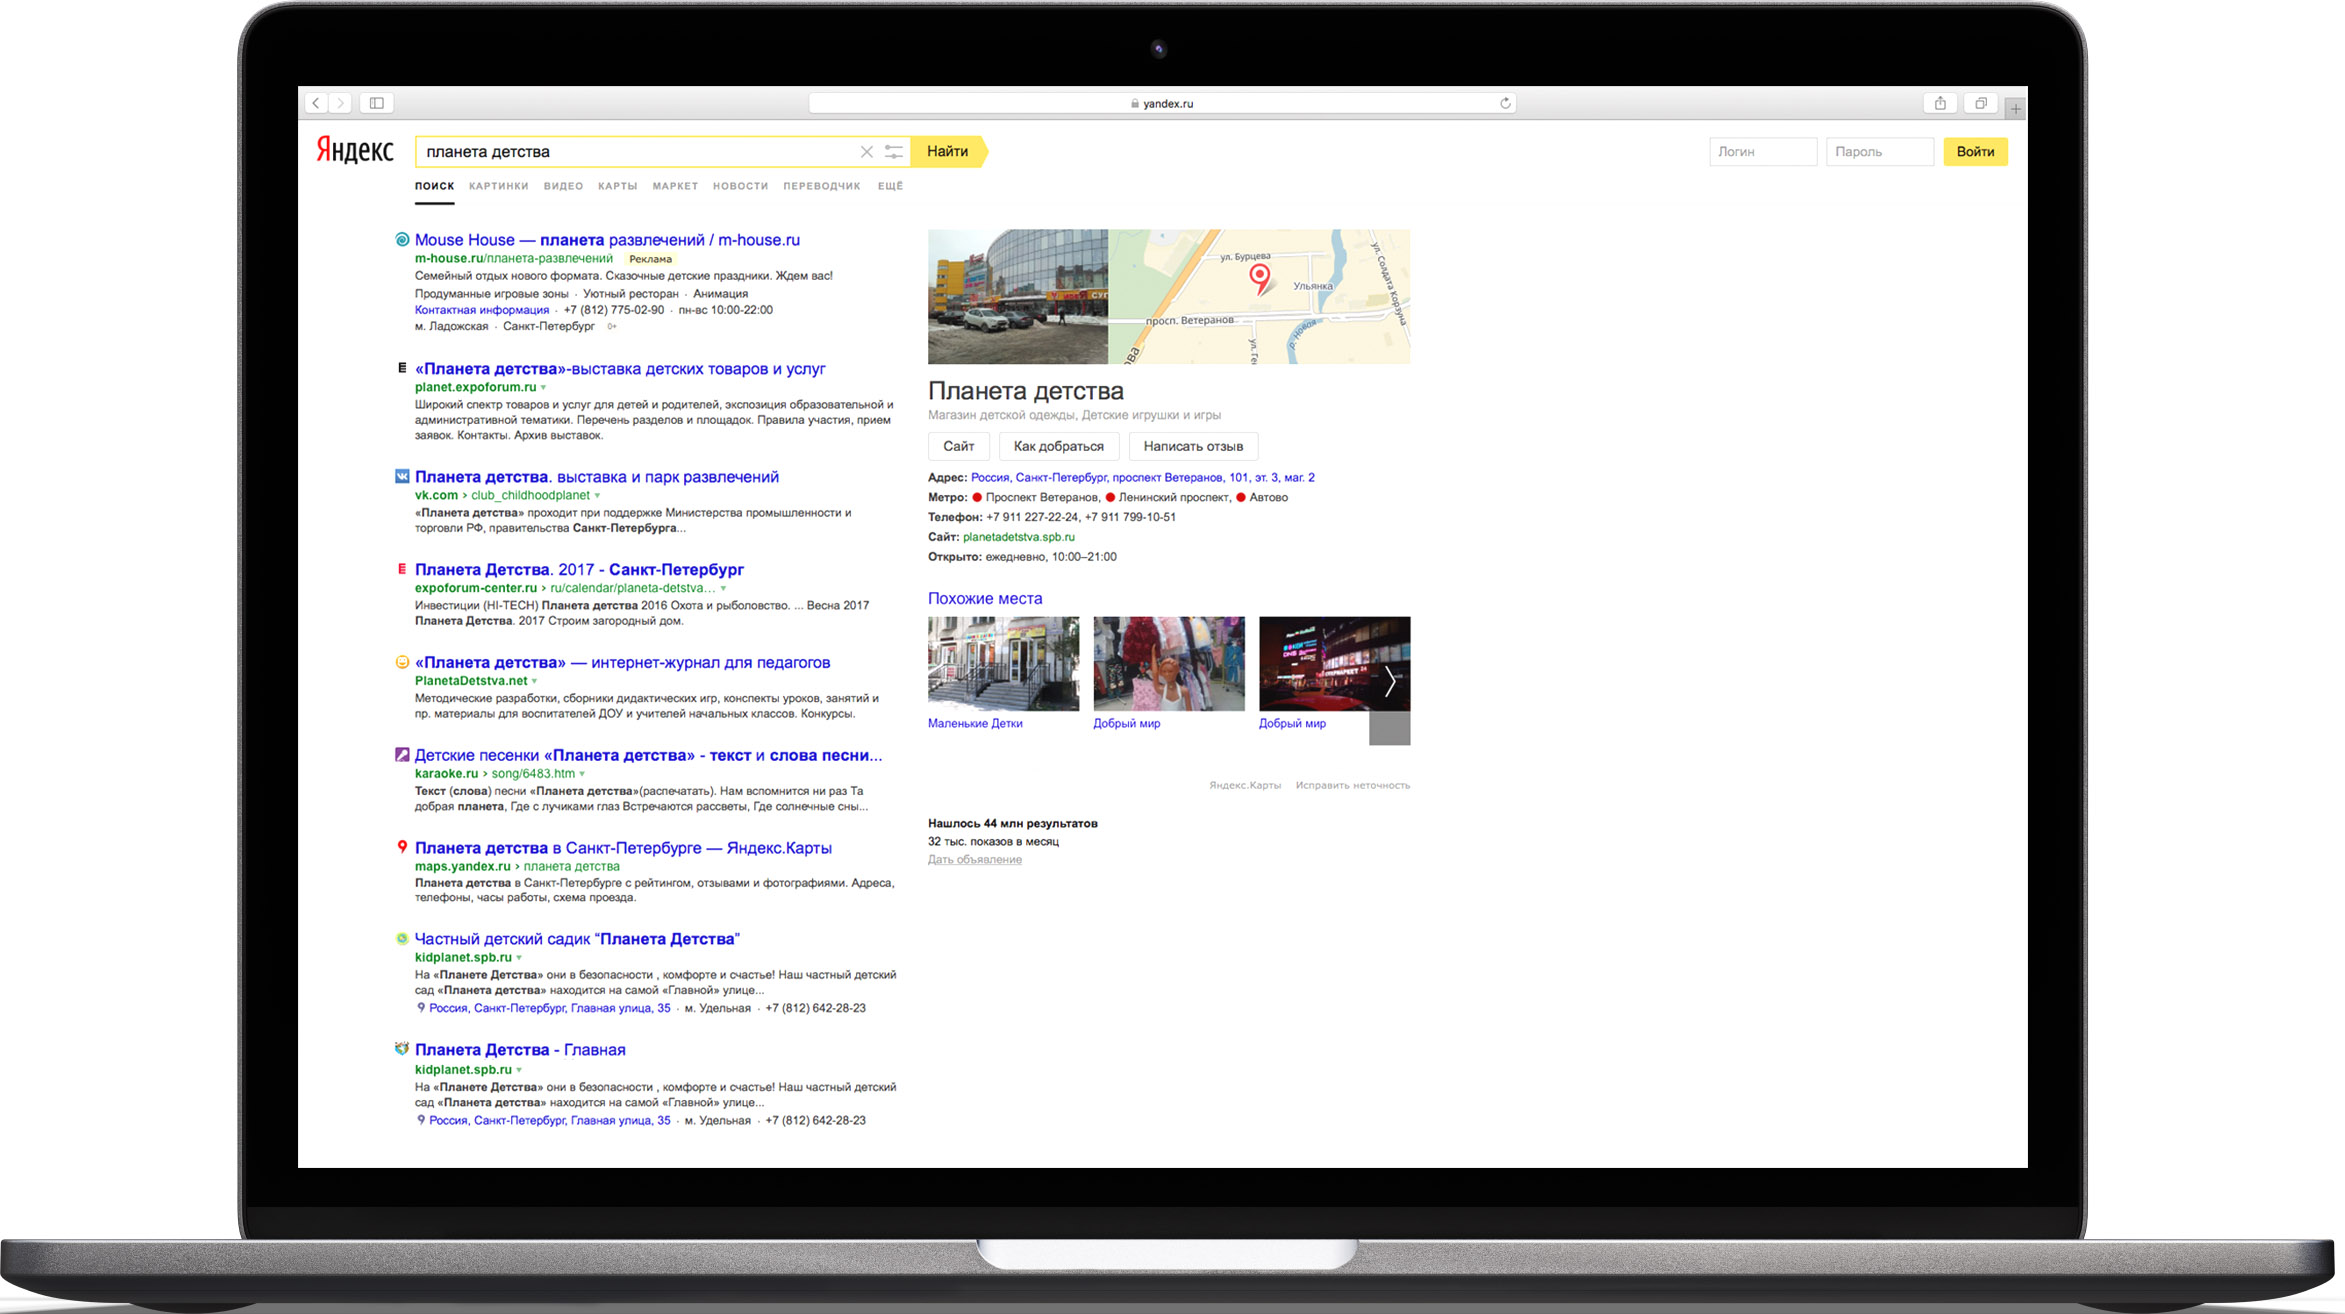Switch to the ВИДЕО tab
Image resolution: width=2345 pixels, height=1314 pixels.
[x=564, y=186]
